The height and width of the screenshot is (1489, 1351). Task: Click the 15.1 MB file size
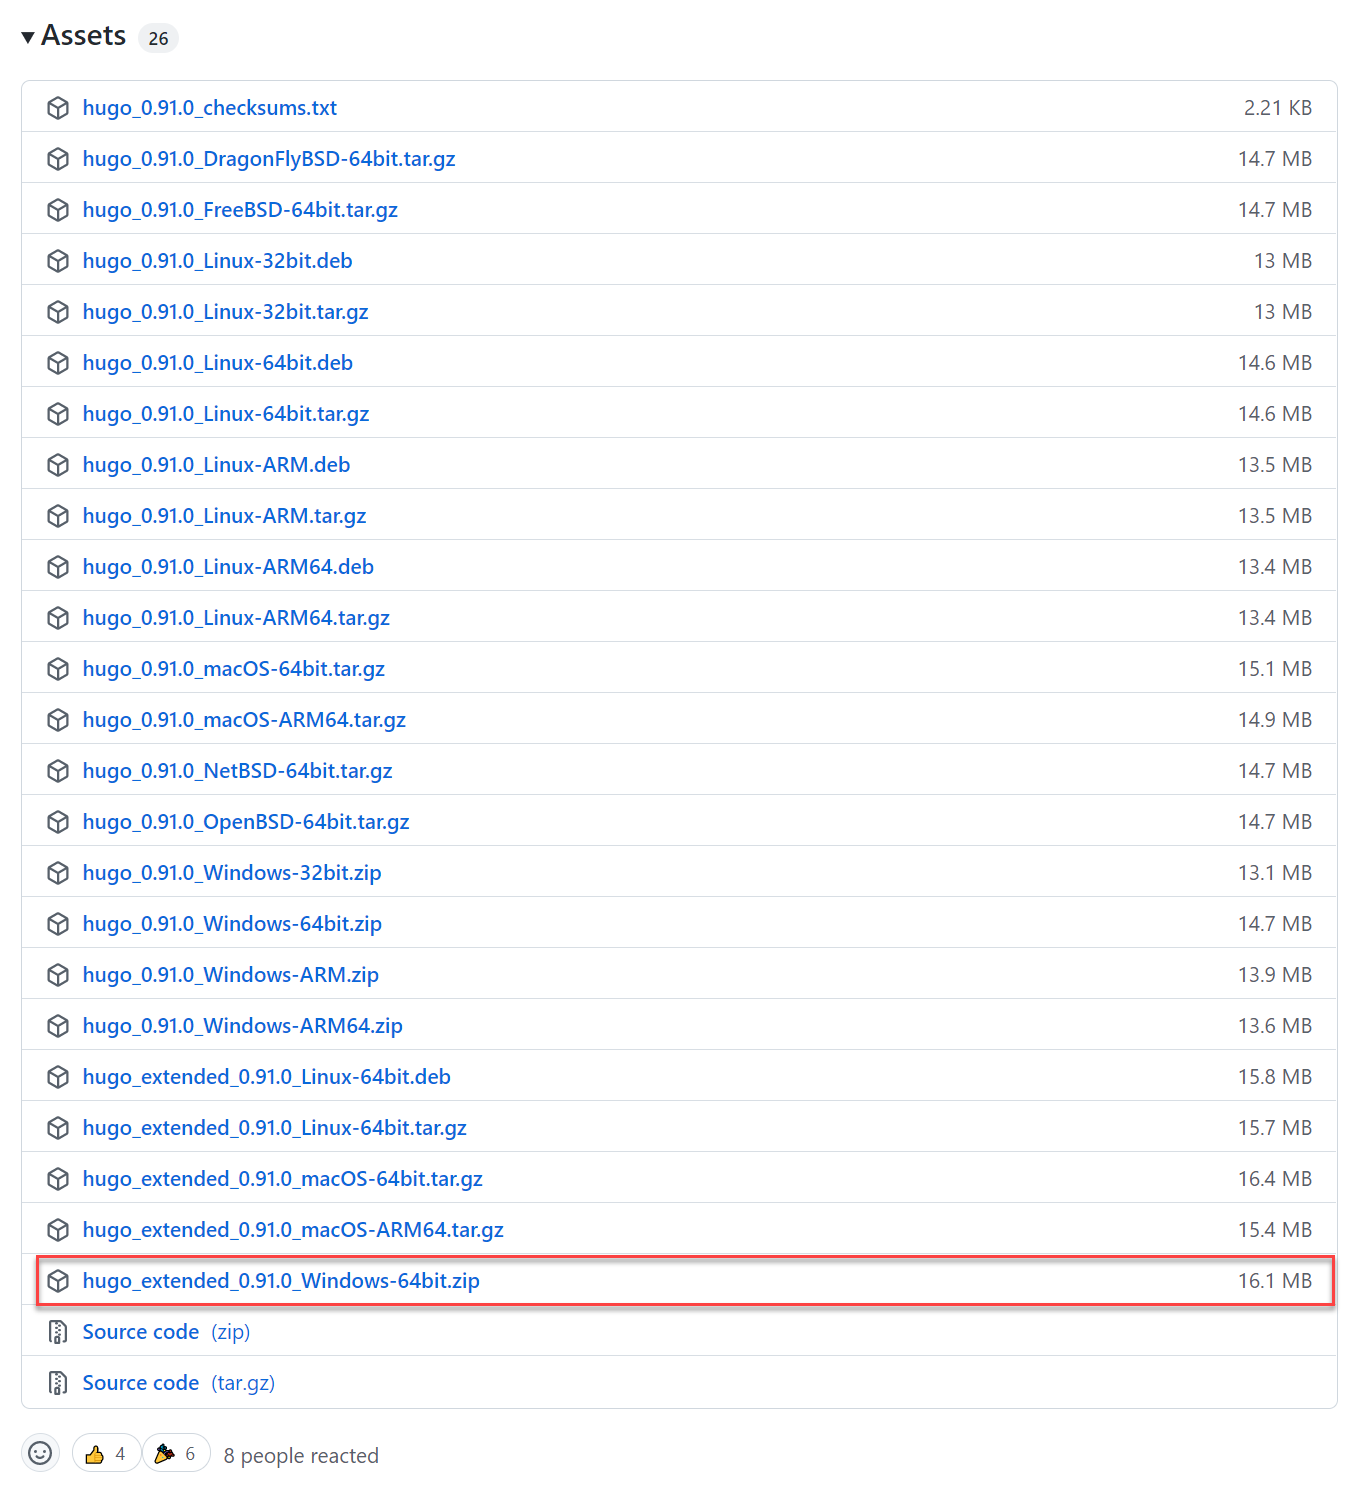1275,668
